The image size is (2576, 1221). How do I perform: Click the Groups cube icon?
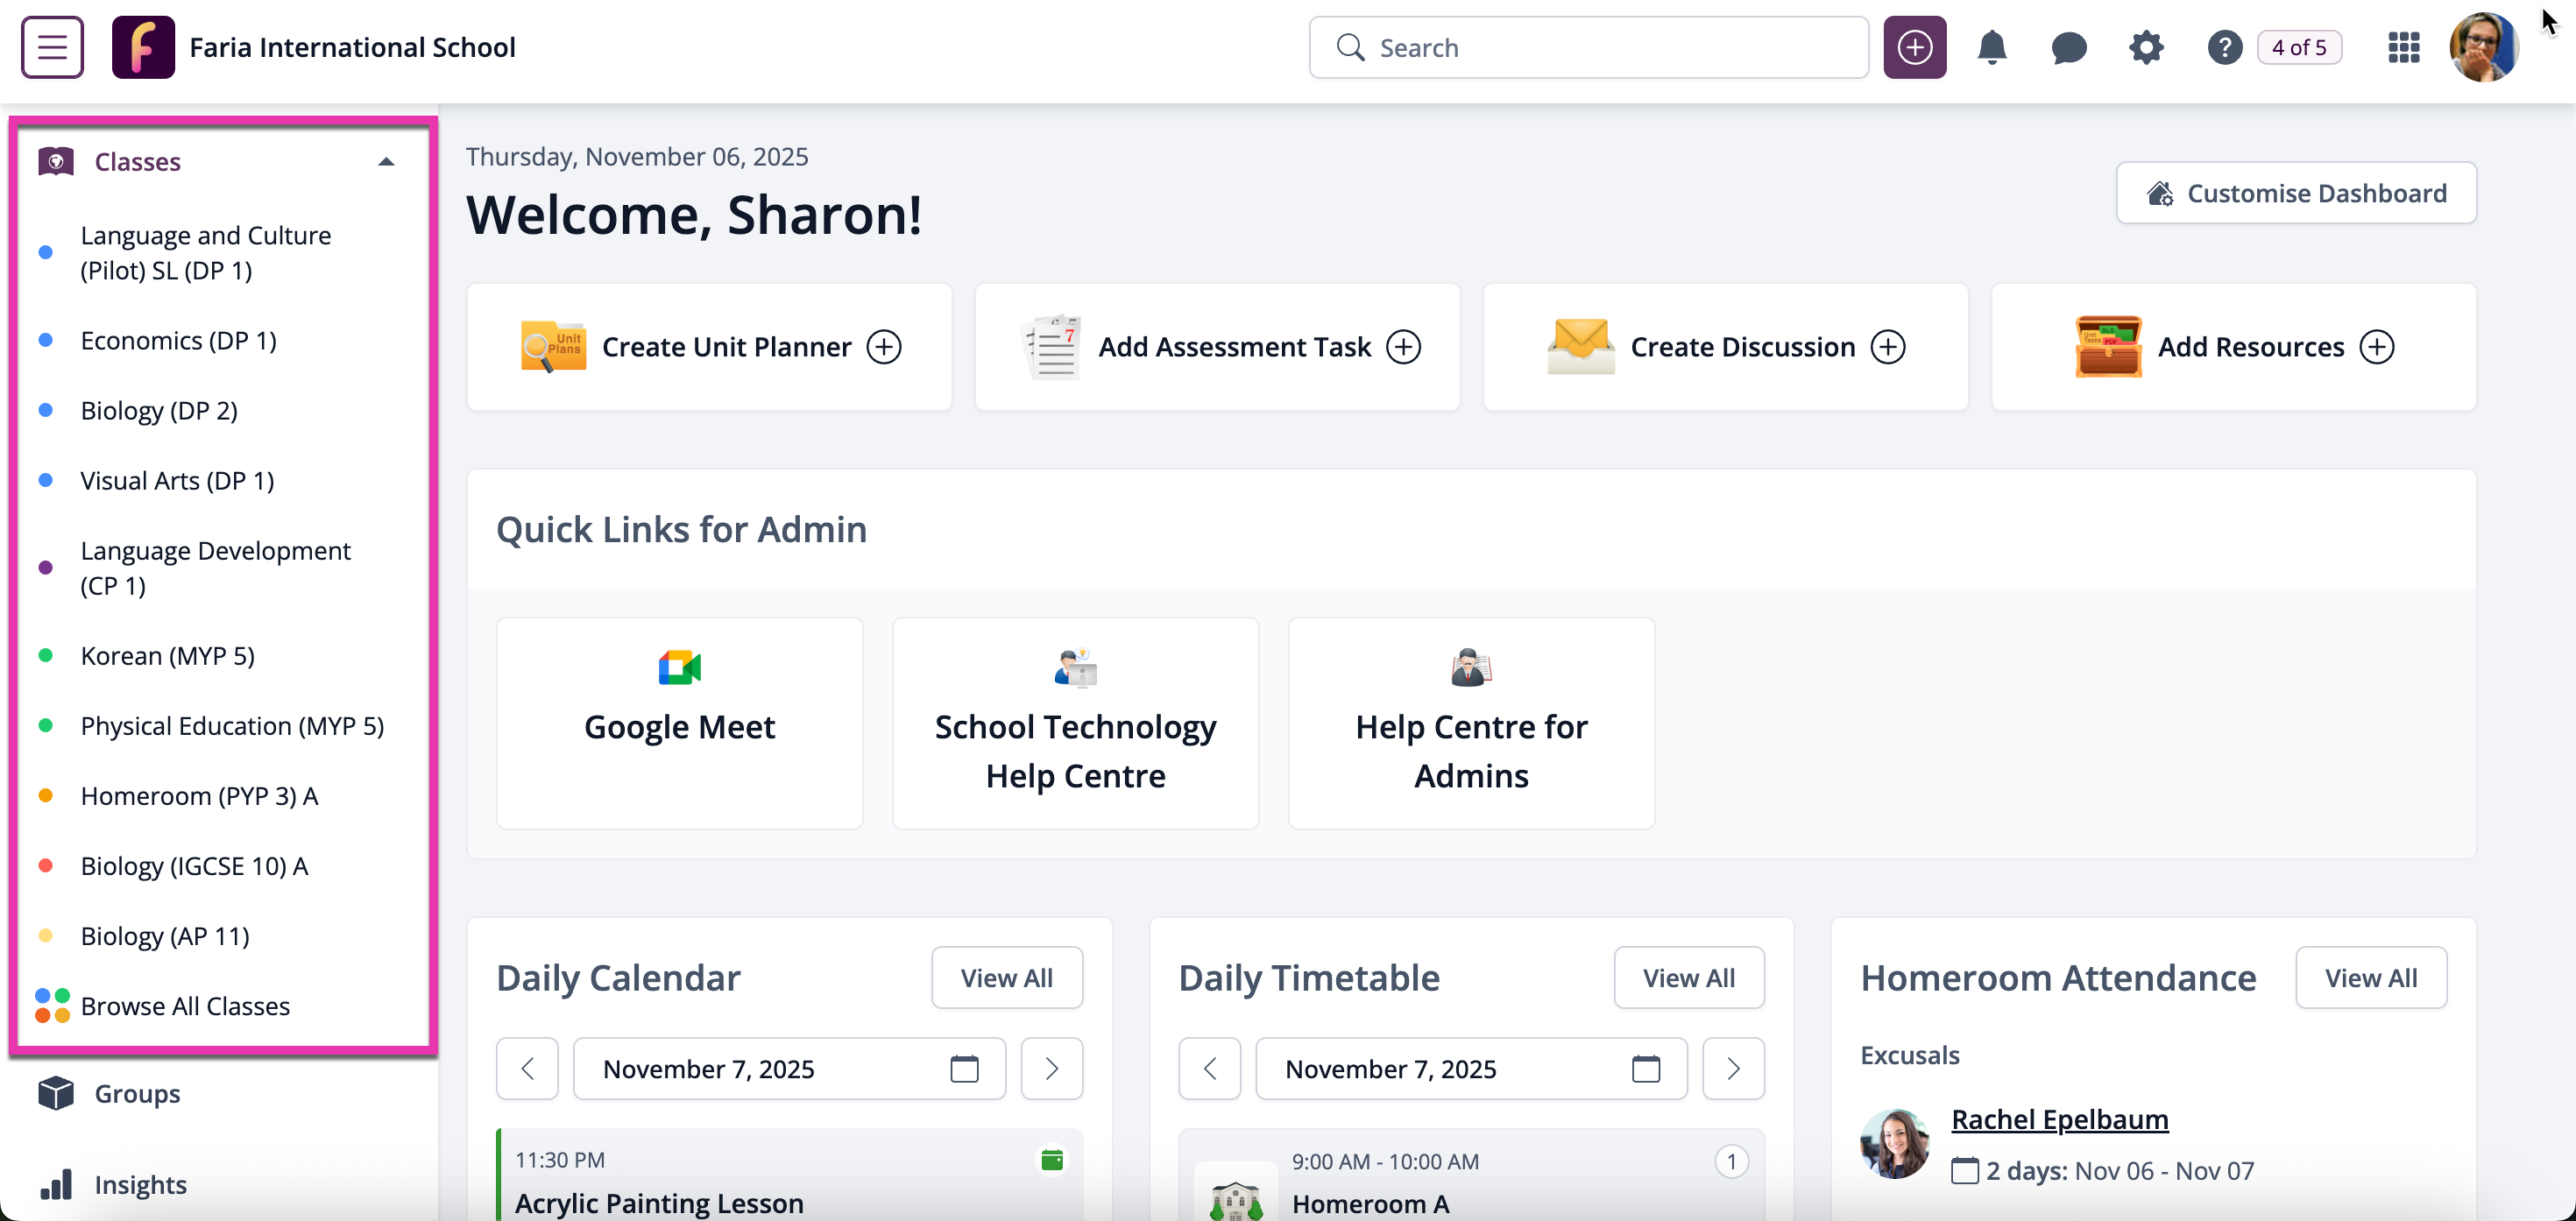coord(56,1093)
